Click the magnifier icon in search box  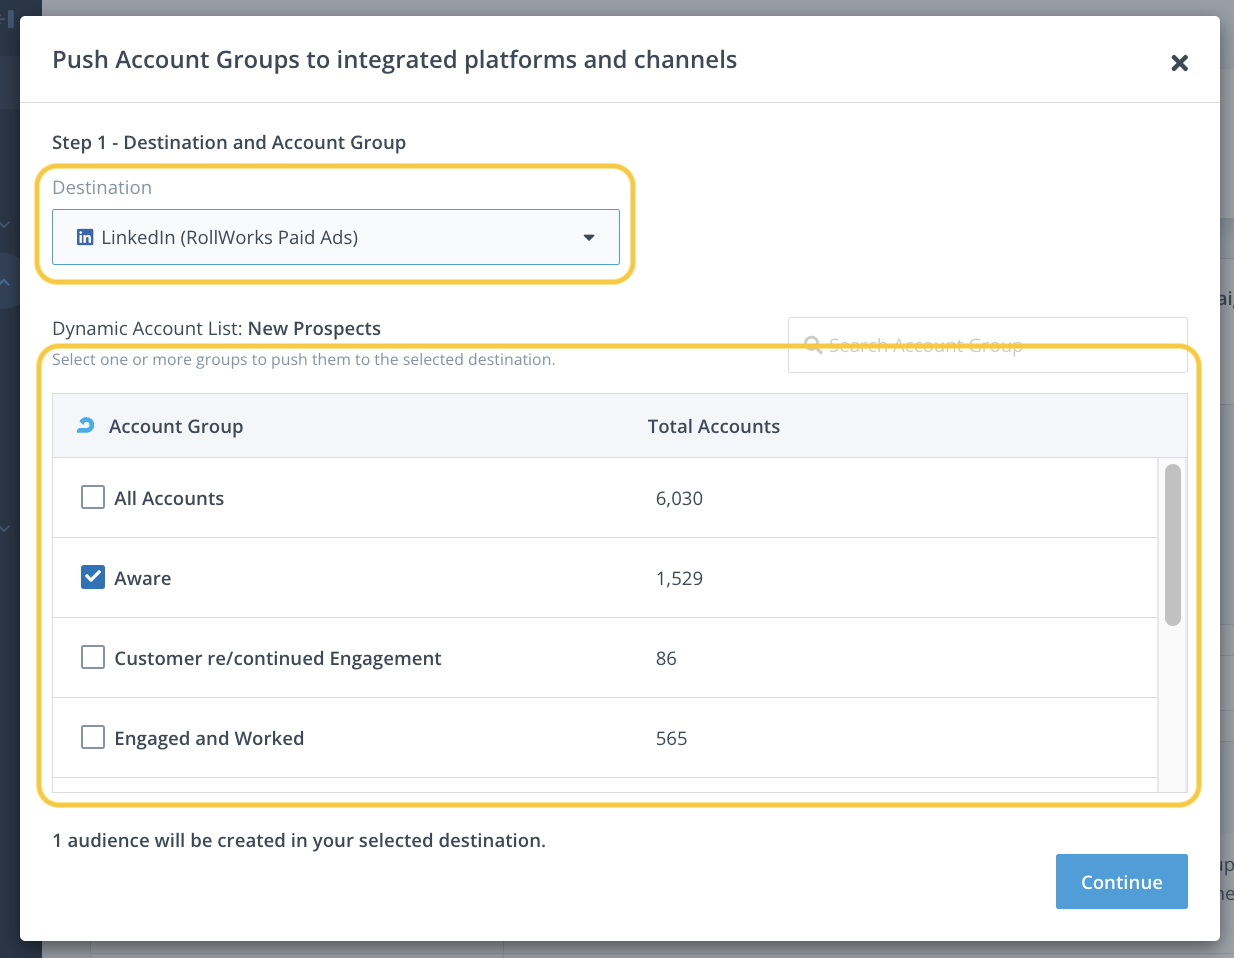click(813, 345)
